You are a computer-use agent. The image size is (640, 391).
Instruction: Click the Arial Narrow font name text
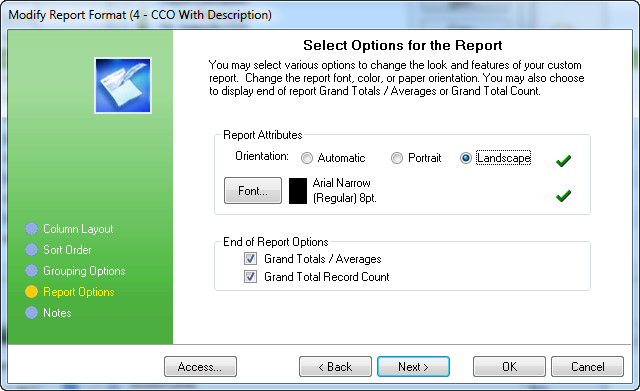tap(342, 183)
